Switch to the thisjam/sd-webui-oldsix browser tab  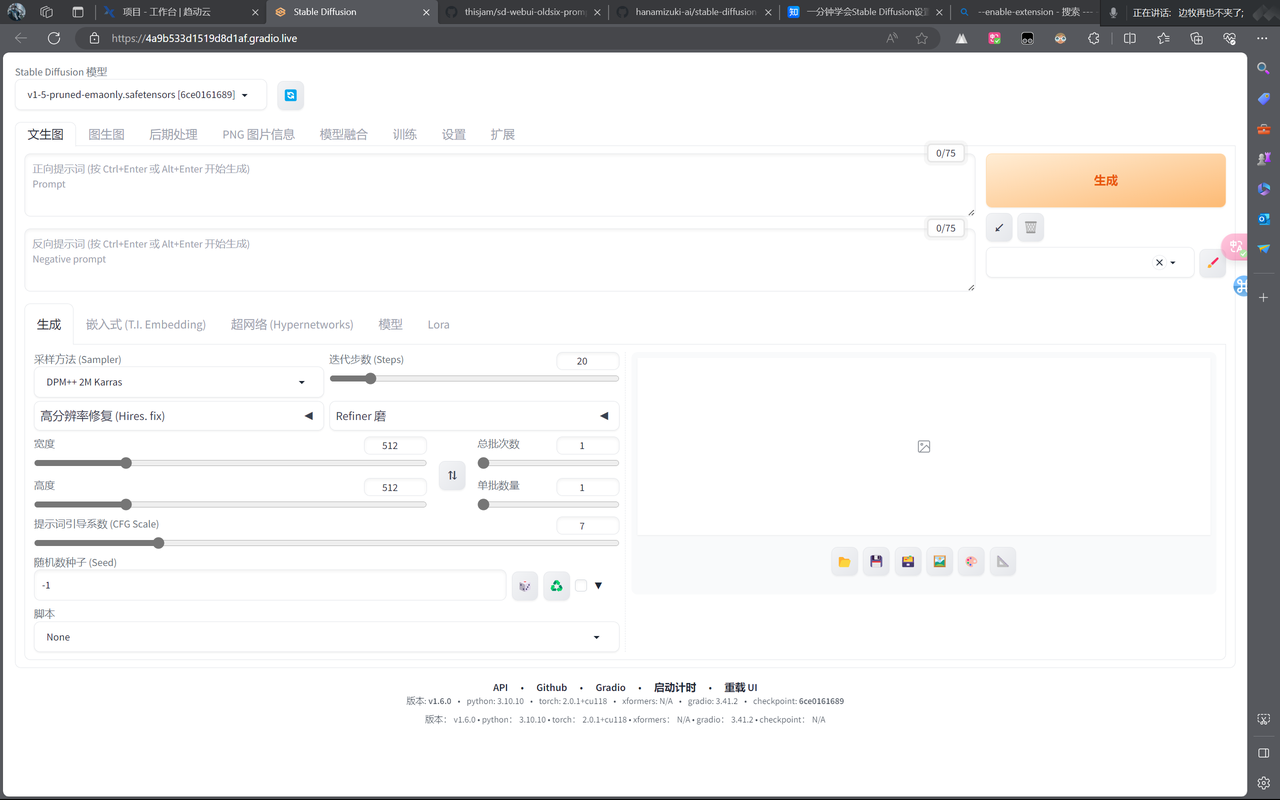point(522,12)
